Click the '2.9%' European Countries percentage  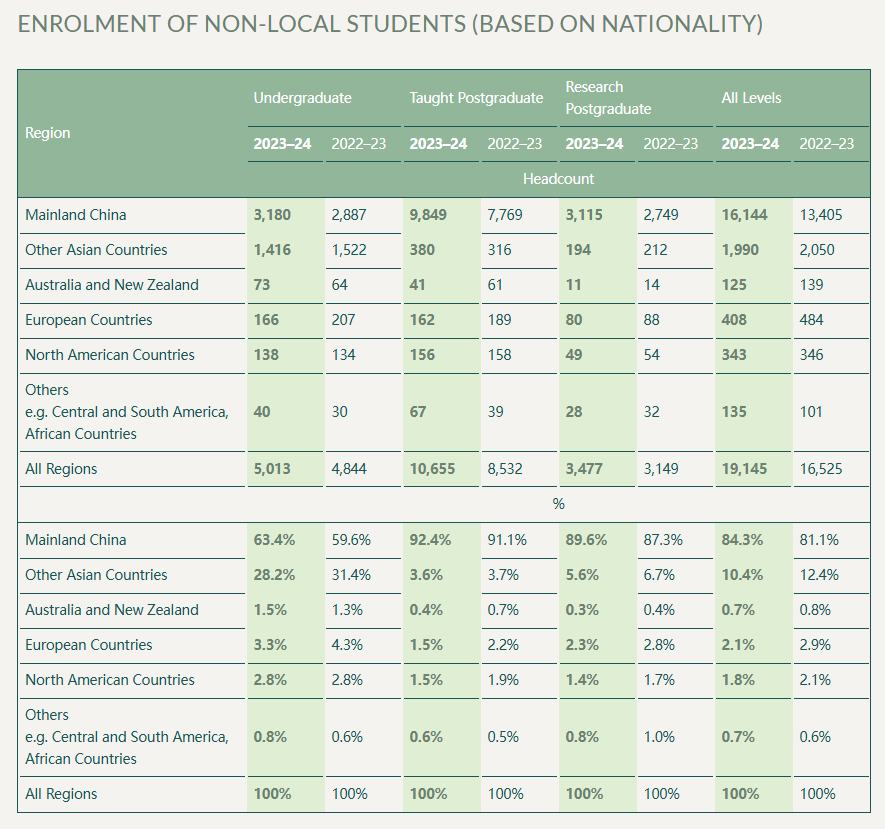click(815, 645)
